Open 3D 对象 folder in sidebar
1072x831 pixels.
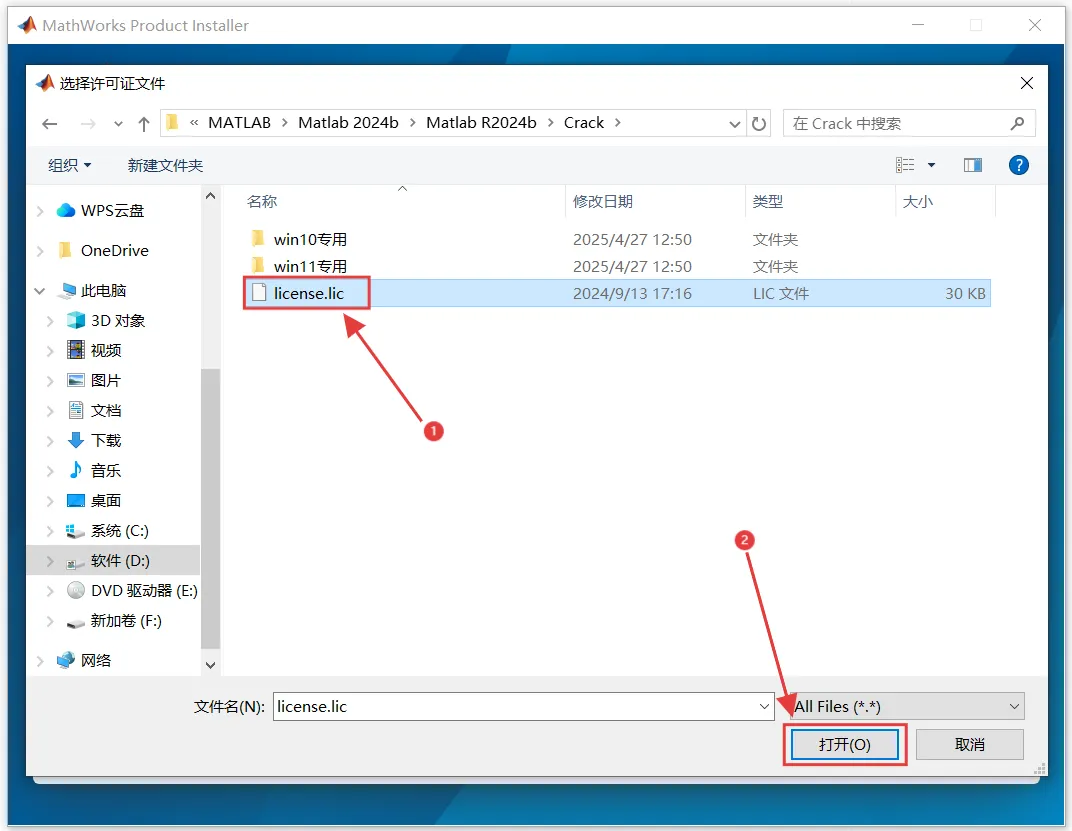click(x=118, y=321)
